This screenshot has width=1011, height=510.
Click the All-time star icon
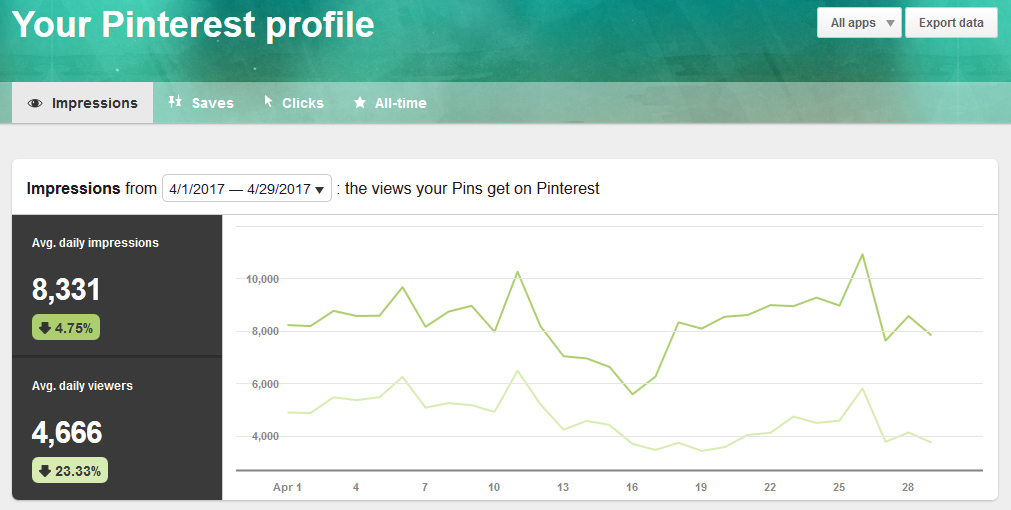[x=360, y=103]
